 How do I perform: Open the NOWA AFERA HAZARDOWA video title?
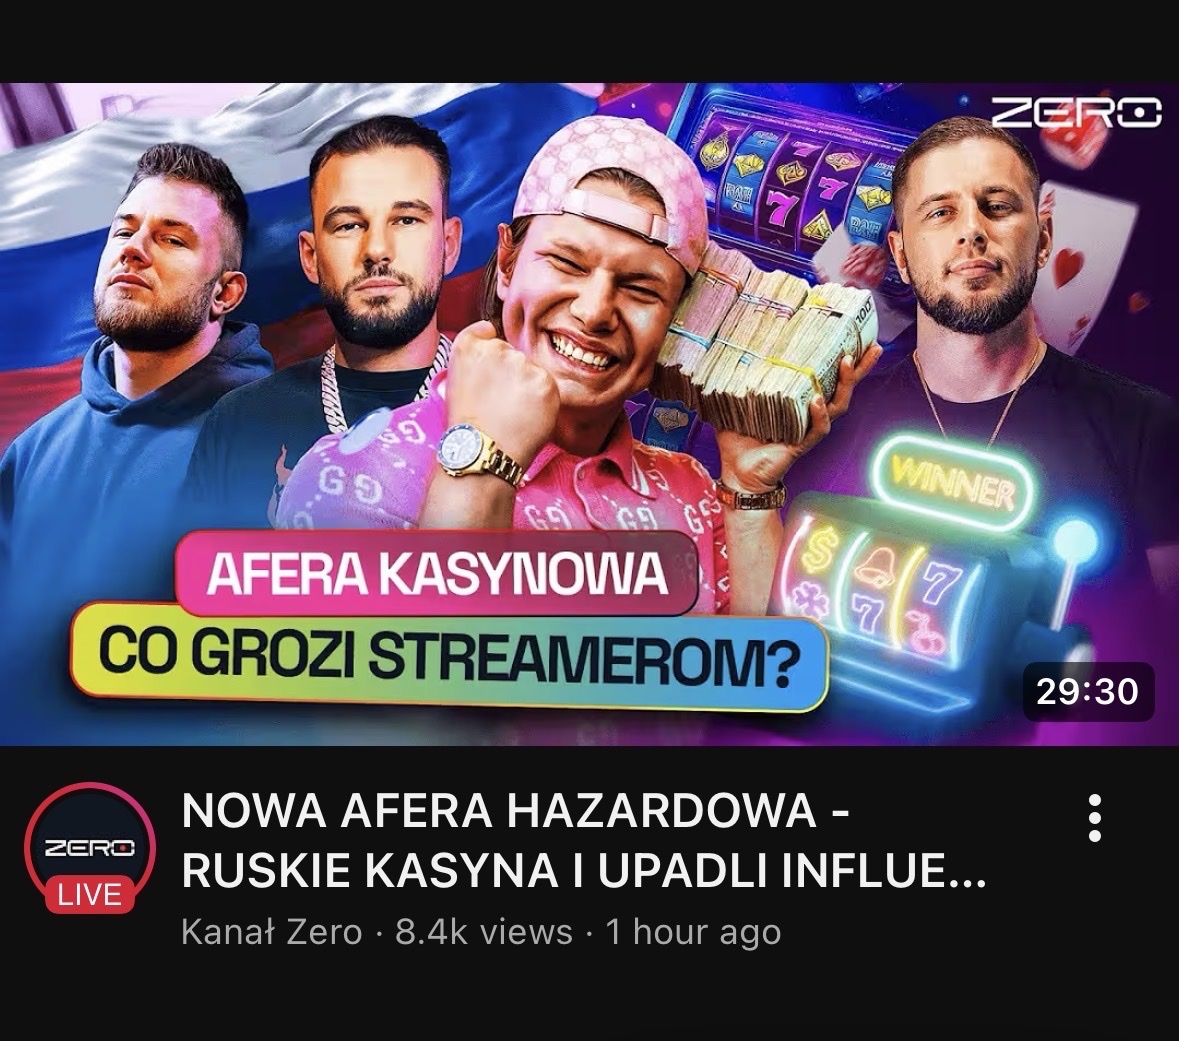pyautogui.click(x=583, y=841)
